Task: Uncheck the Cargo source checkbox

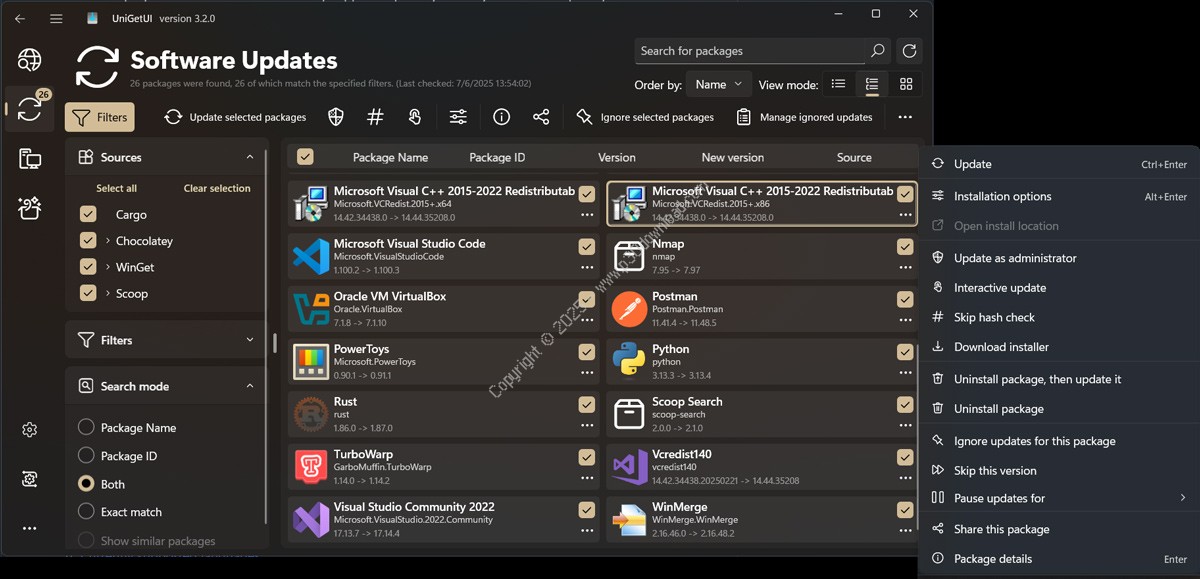Action: pyautogui.click(x=88, y=214)
